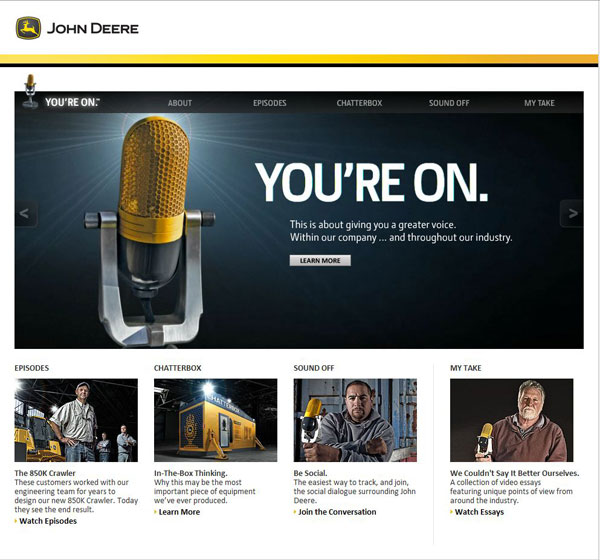Click the John Deere wordmark text
Image resolution: width=600 pixels, height=560 pixels.
(x=93, y=29)
